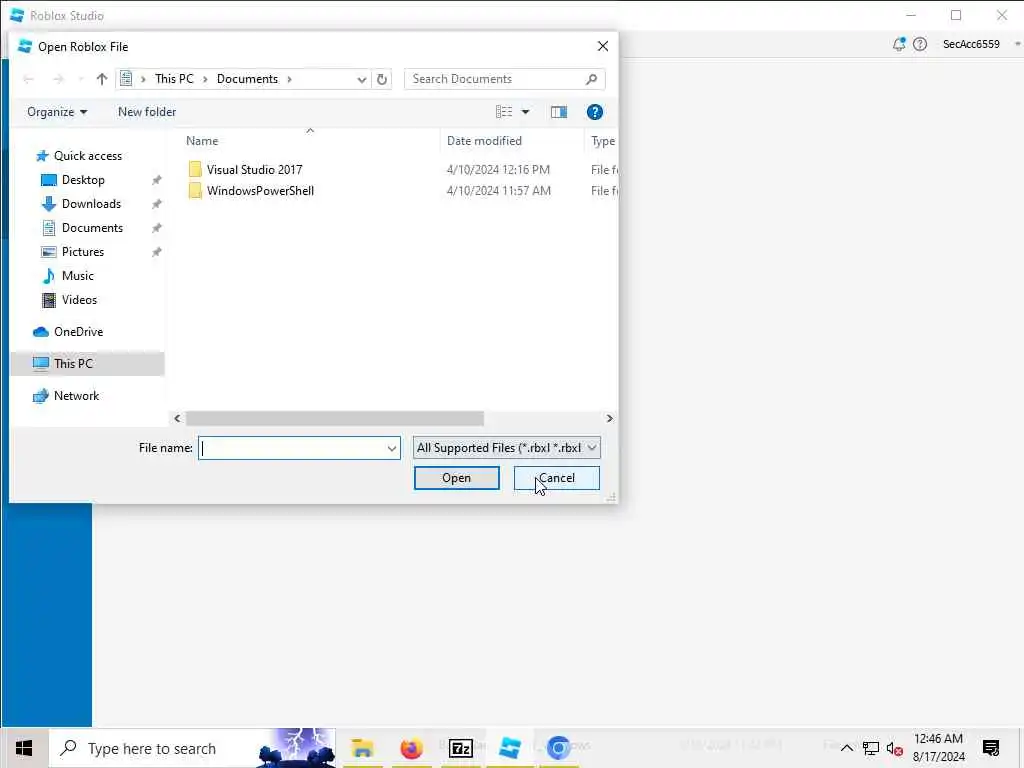Close the Open Roblox File dialog
Viewport: 1024px width, 768px height.
coord(602,46)
